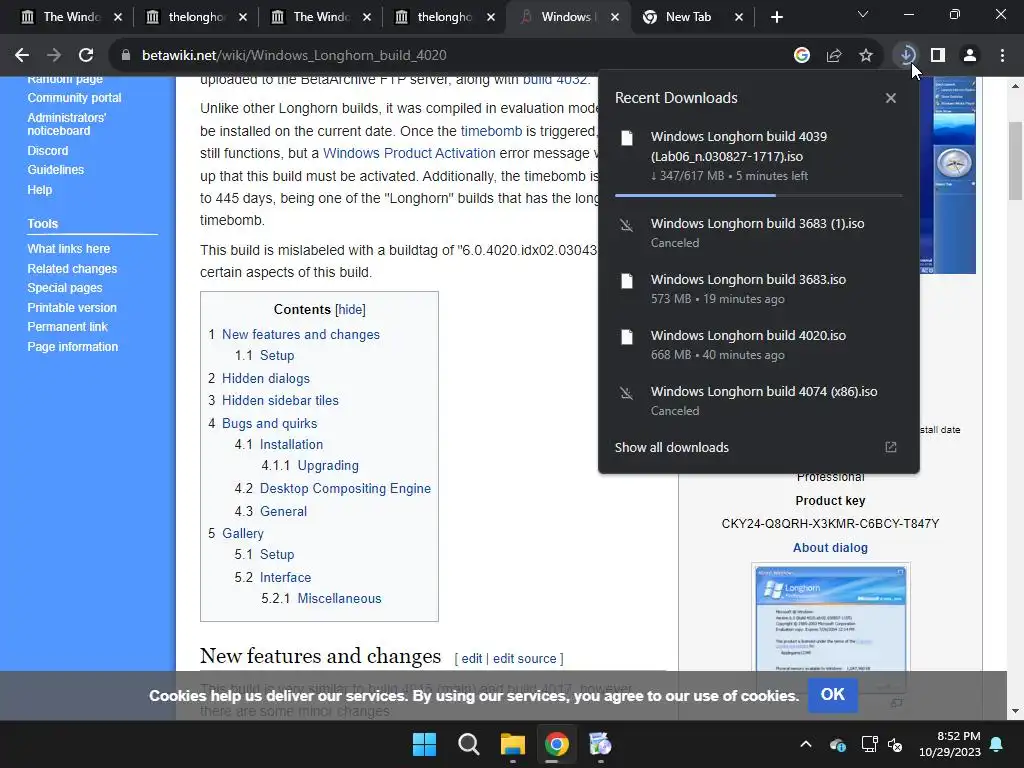Follow Windows Product Activation link

[409, 153]
